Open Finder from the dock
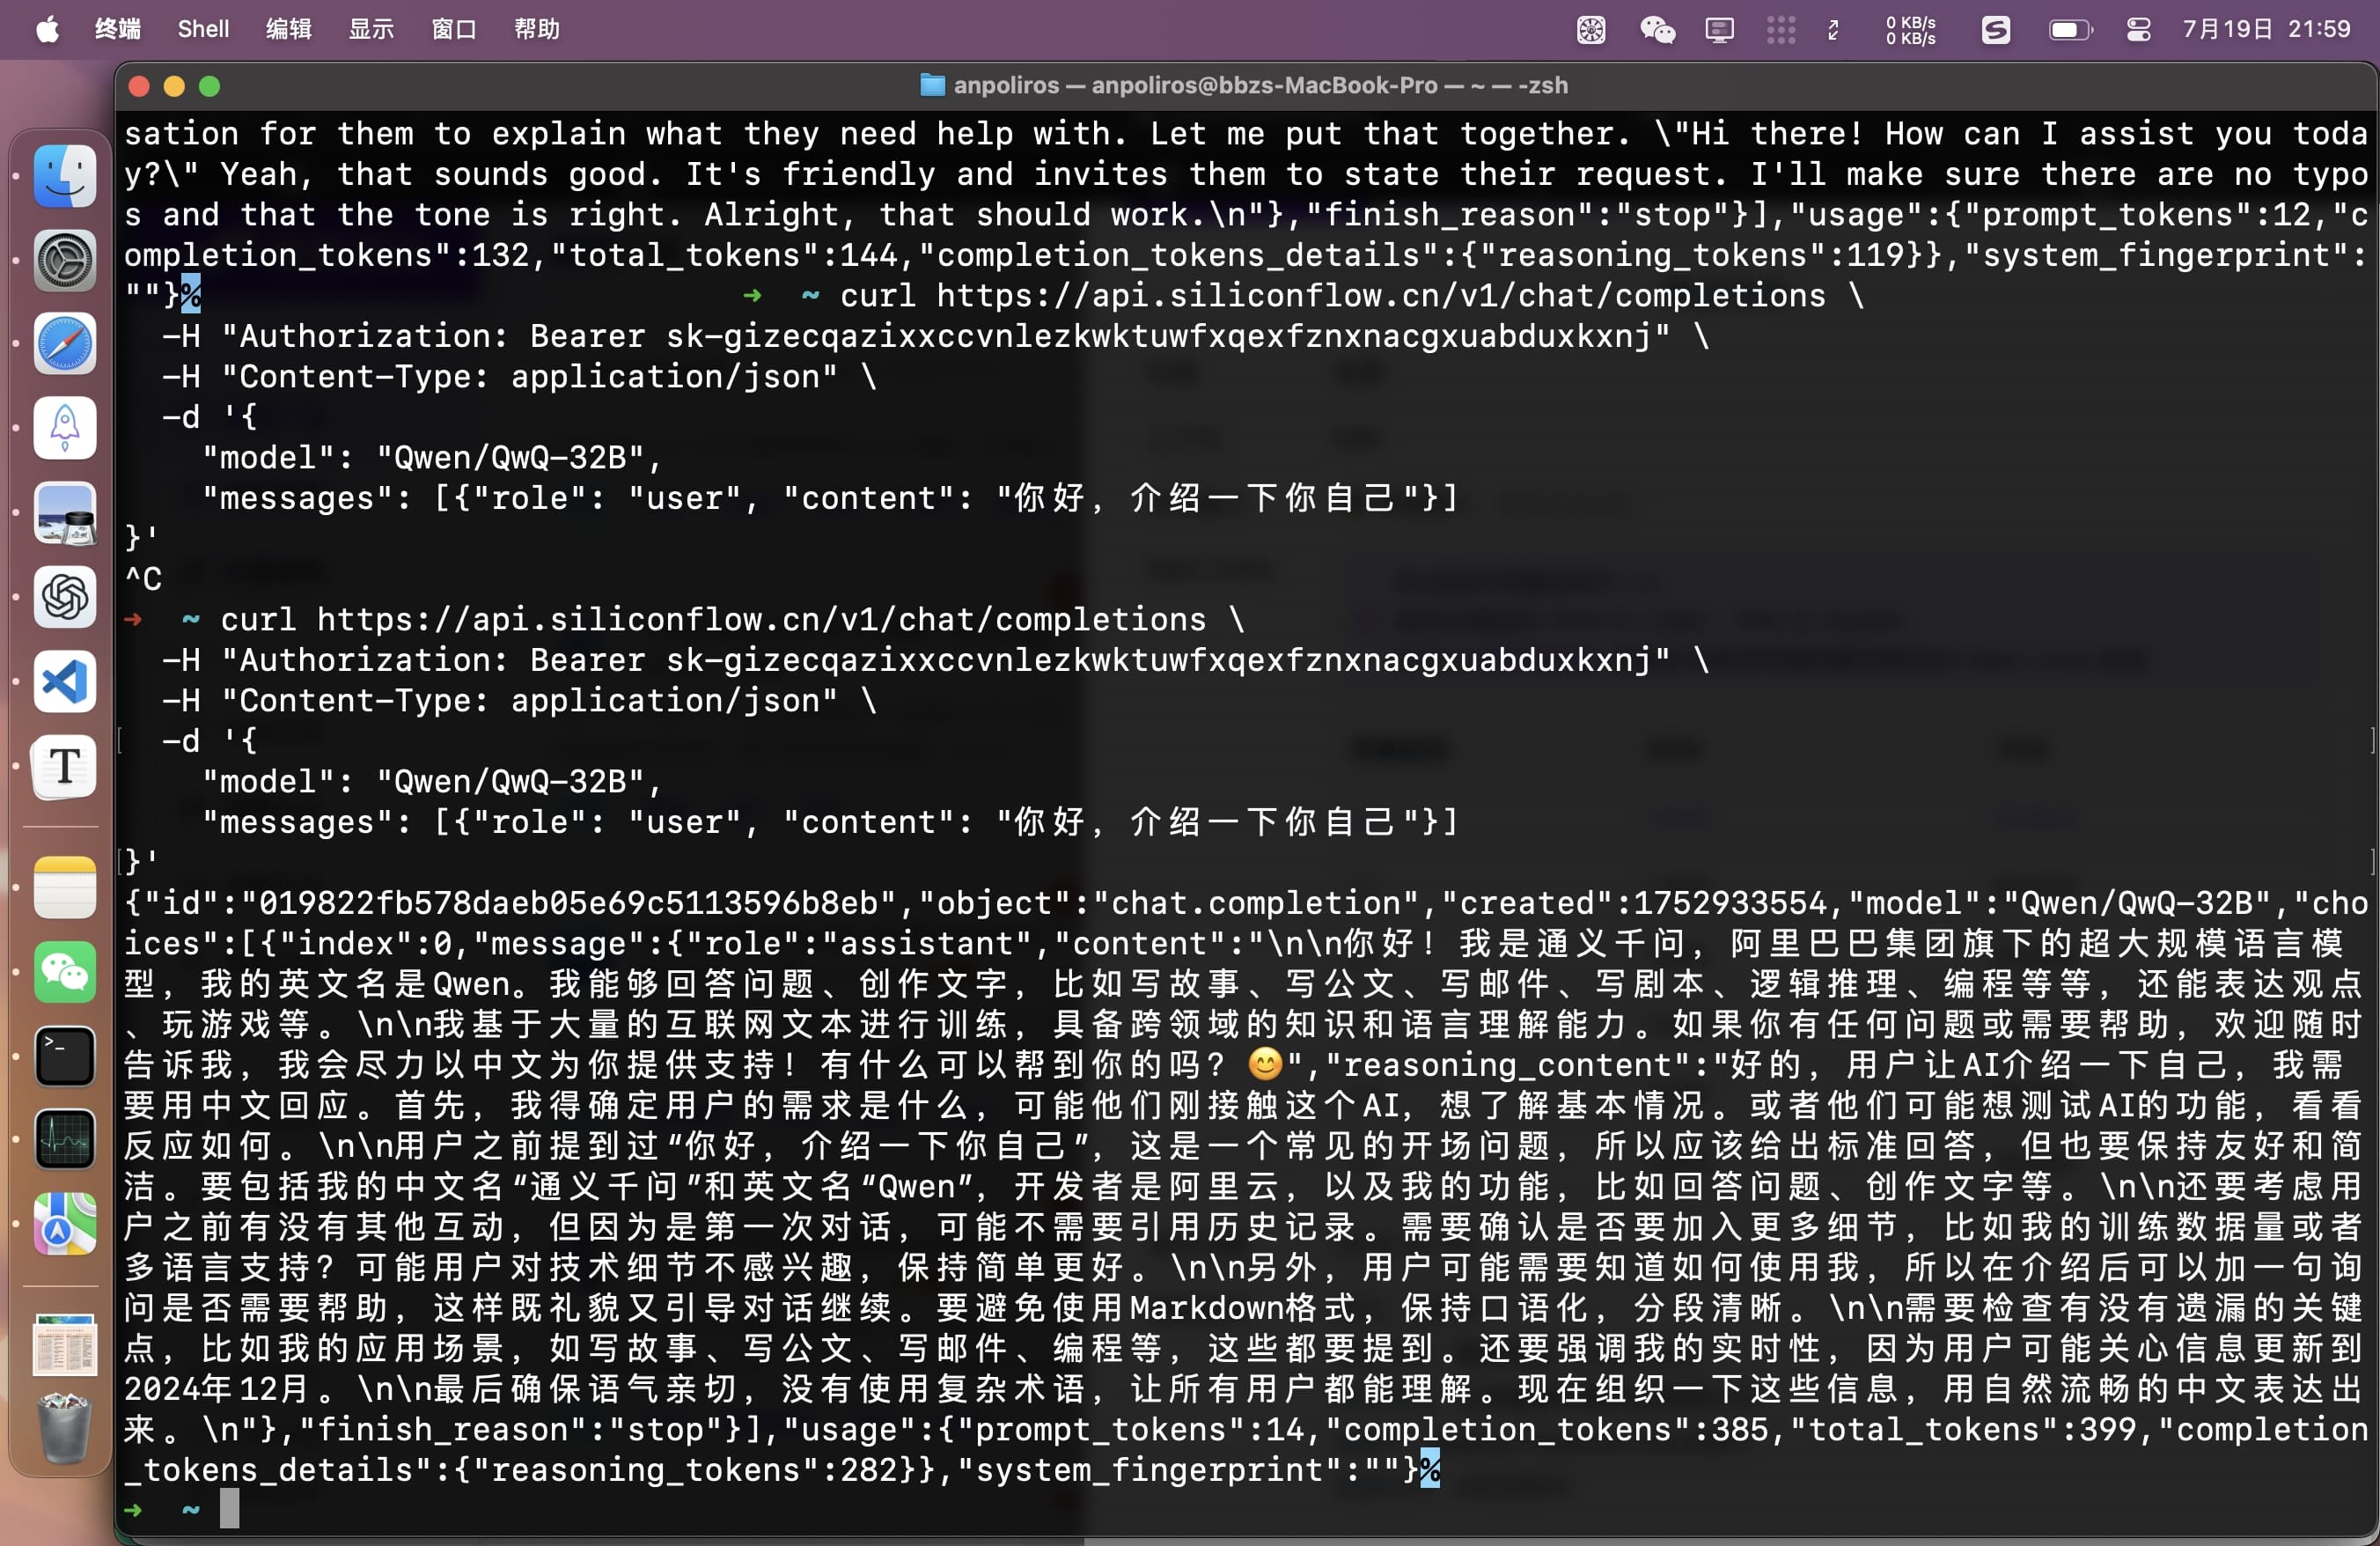 click(65, 177)
